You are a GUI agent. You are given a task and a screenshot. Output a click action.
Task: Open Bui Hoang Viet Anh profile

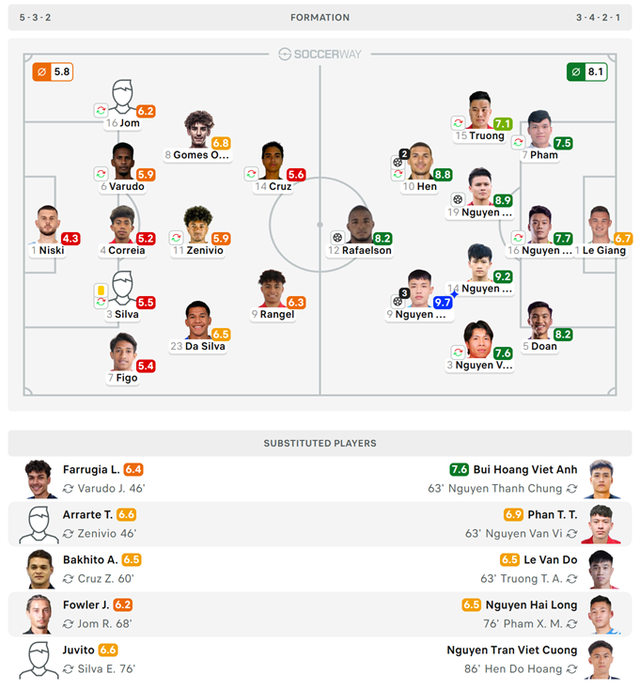[x=525, y=470]
